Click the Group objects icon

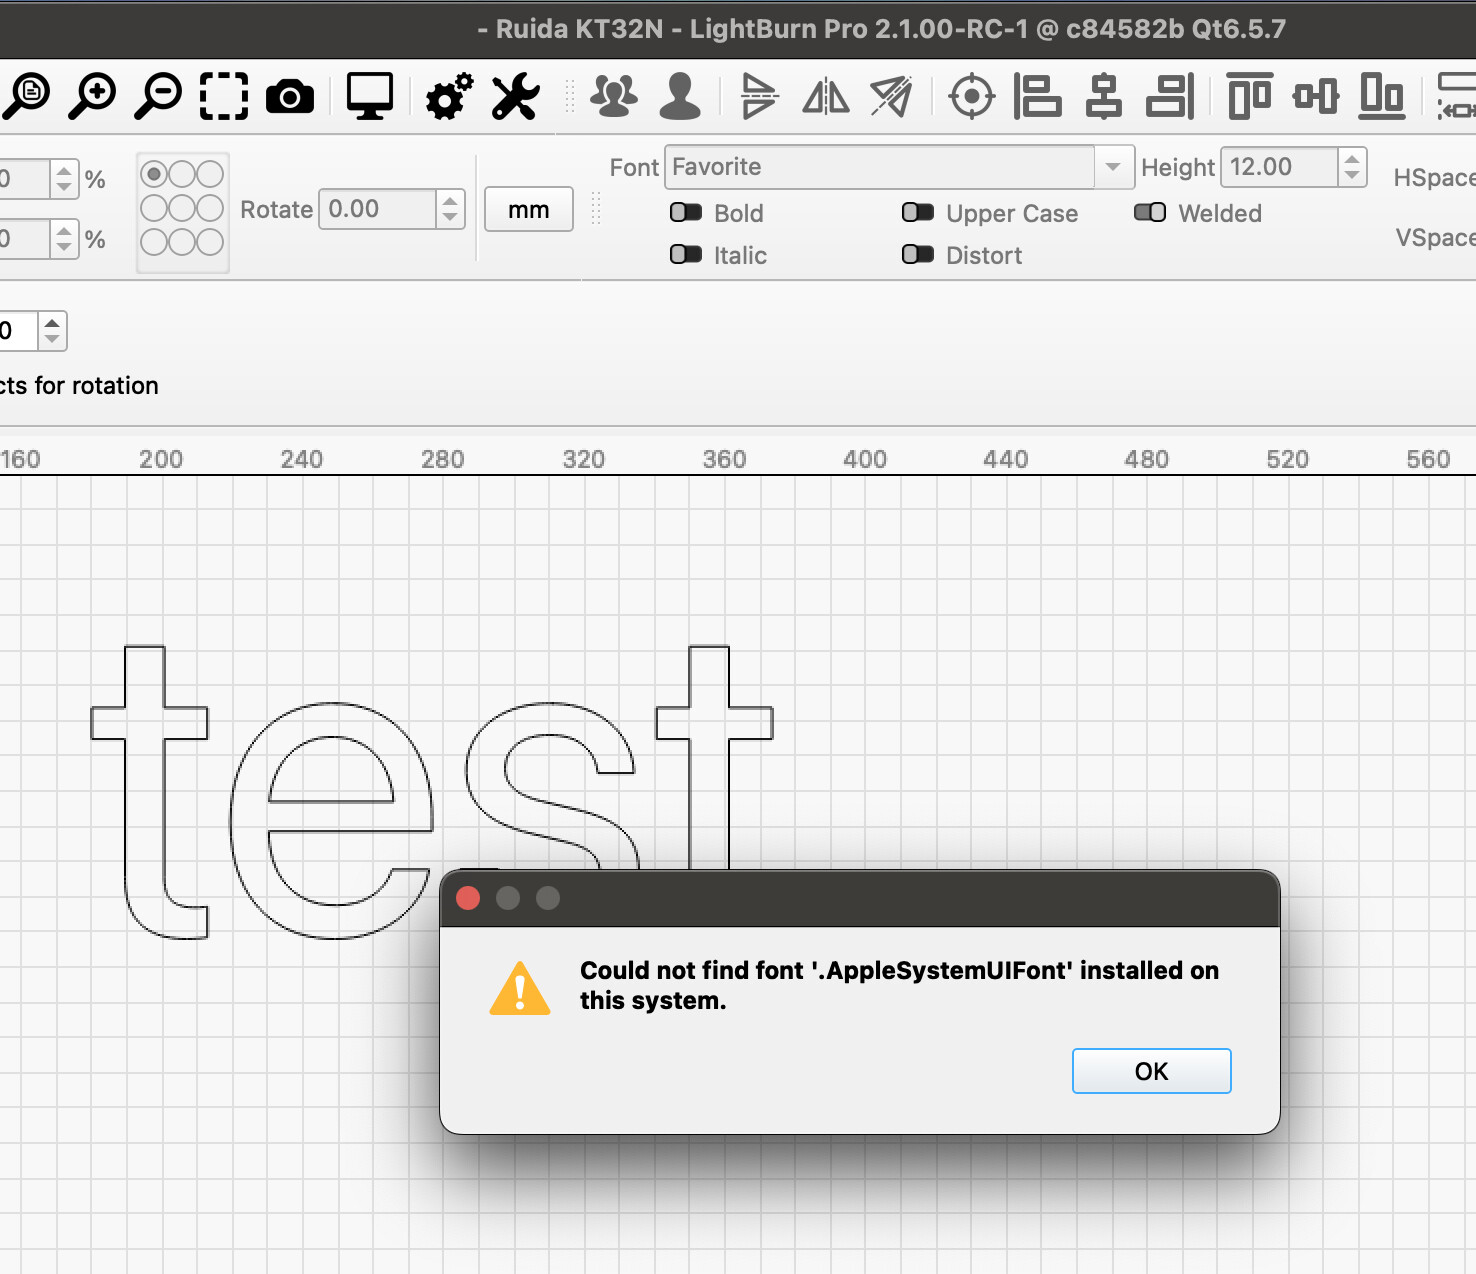[x=614, y=97]
